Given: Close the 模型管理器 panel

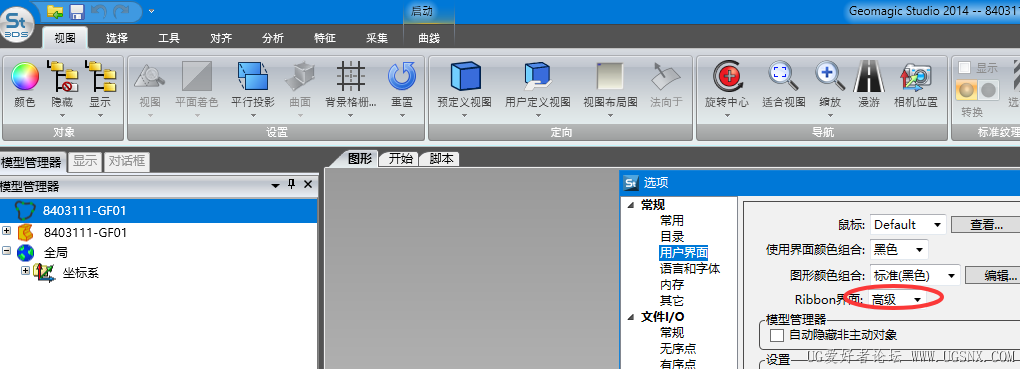Looking at the screenshot, I should click(x=308, y=185).
